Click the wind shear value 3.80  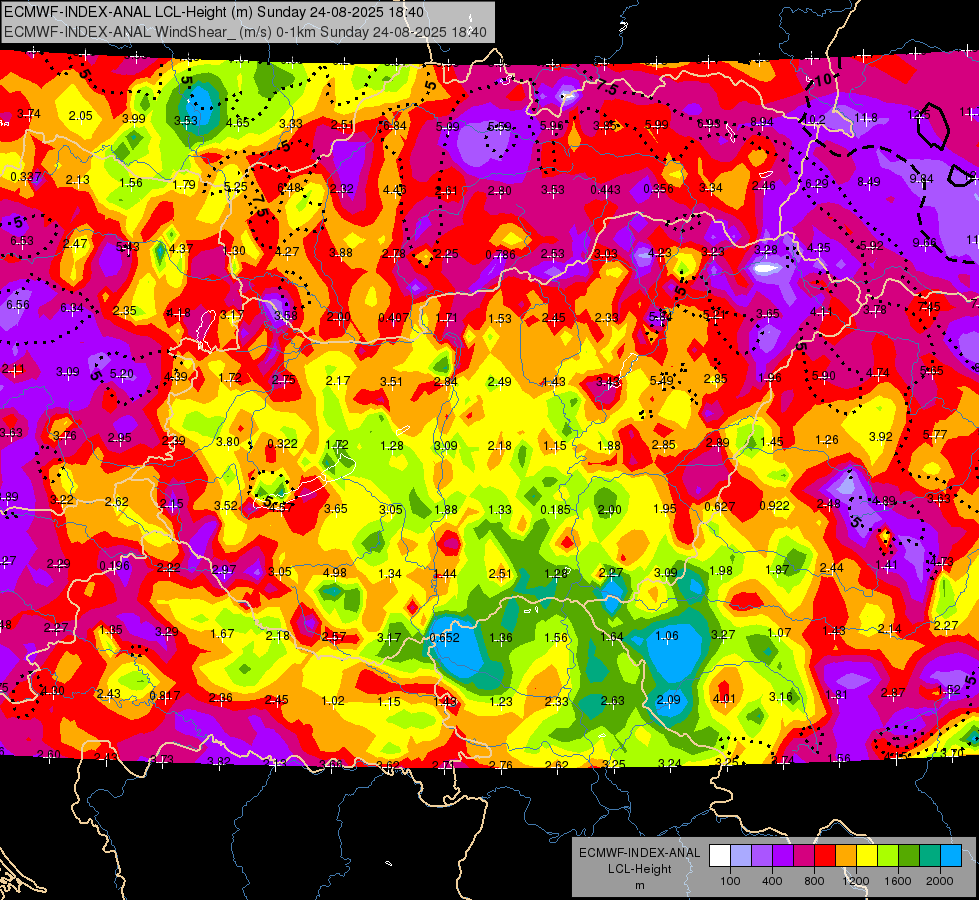point(228,442)
